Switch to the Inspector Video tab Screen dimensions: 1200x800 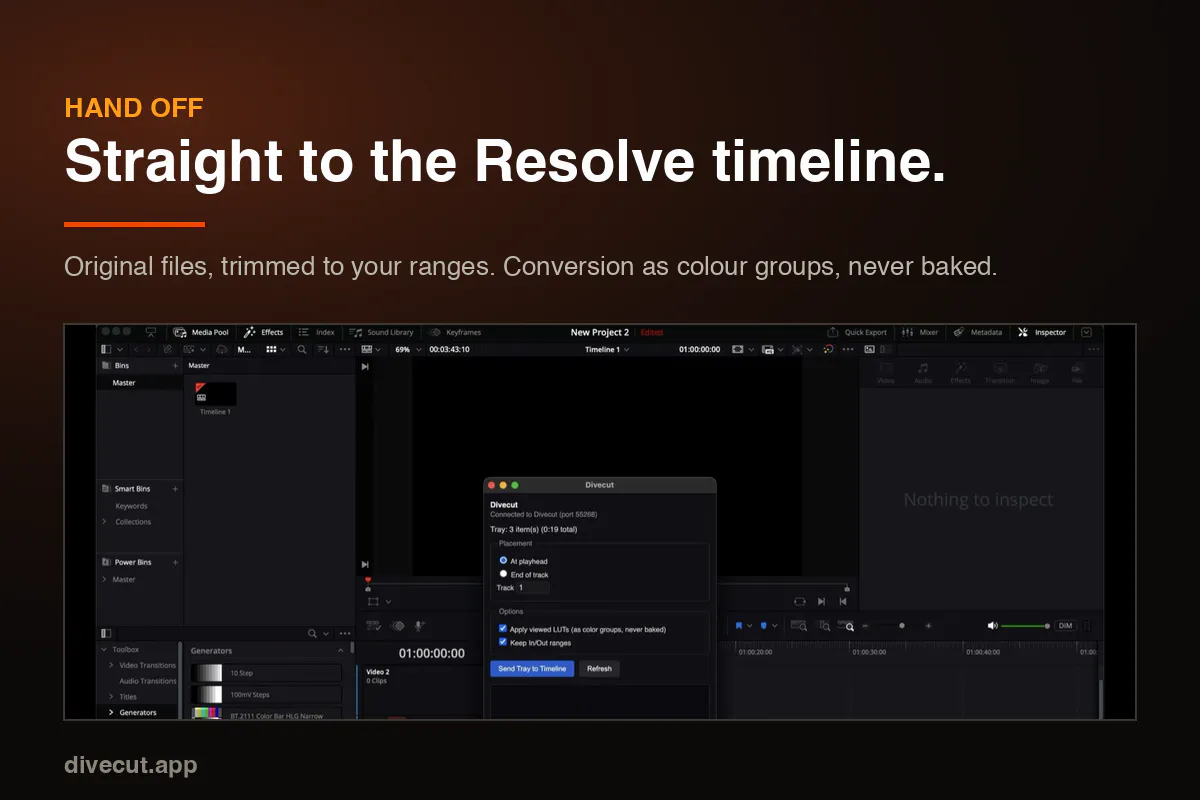tap(886, 373)
